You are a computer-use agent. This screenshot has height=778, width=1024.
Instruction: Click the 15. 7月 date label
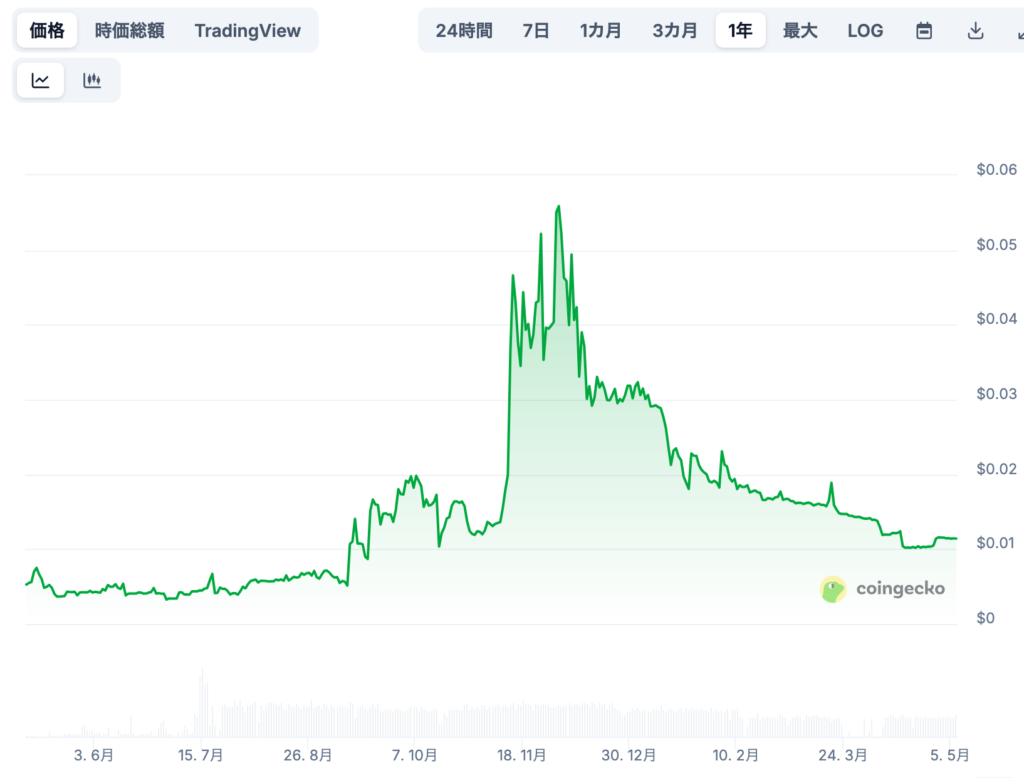coord(200,756)
